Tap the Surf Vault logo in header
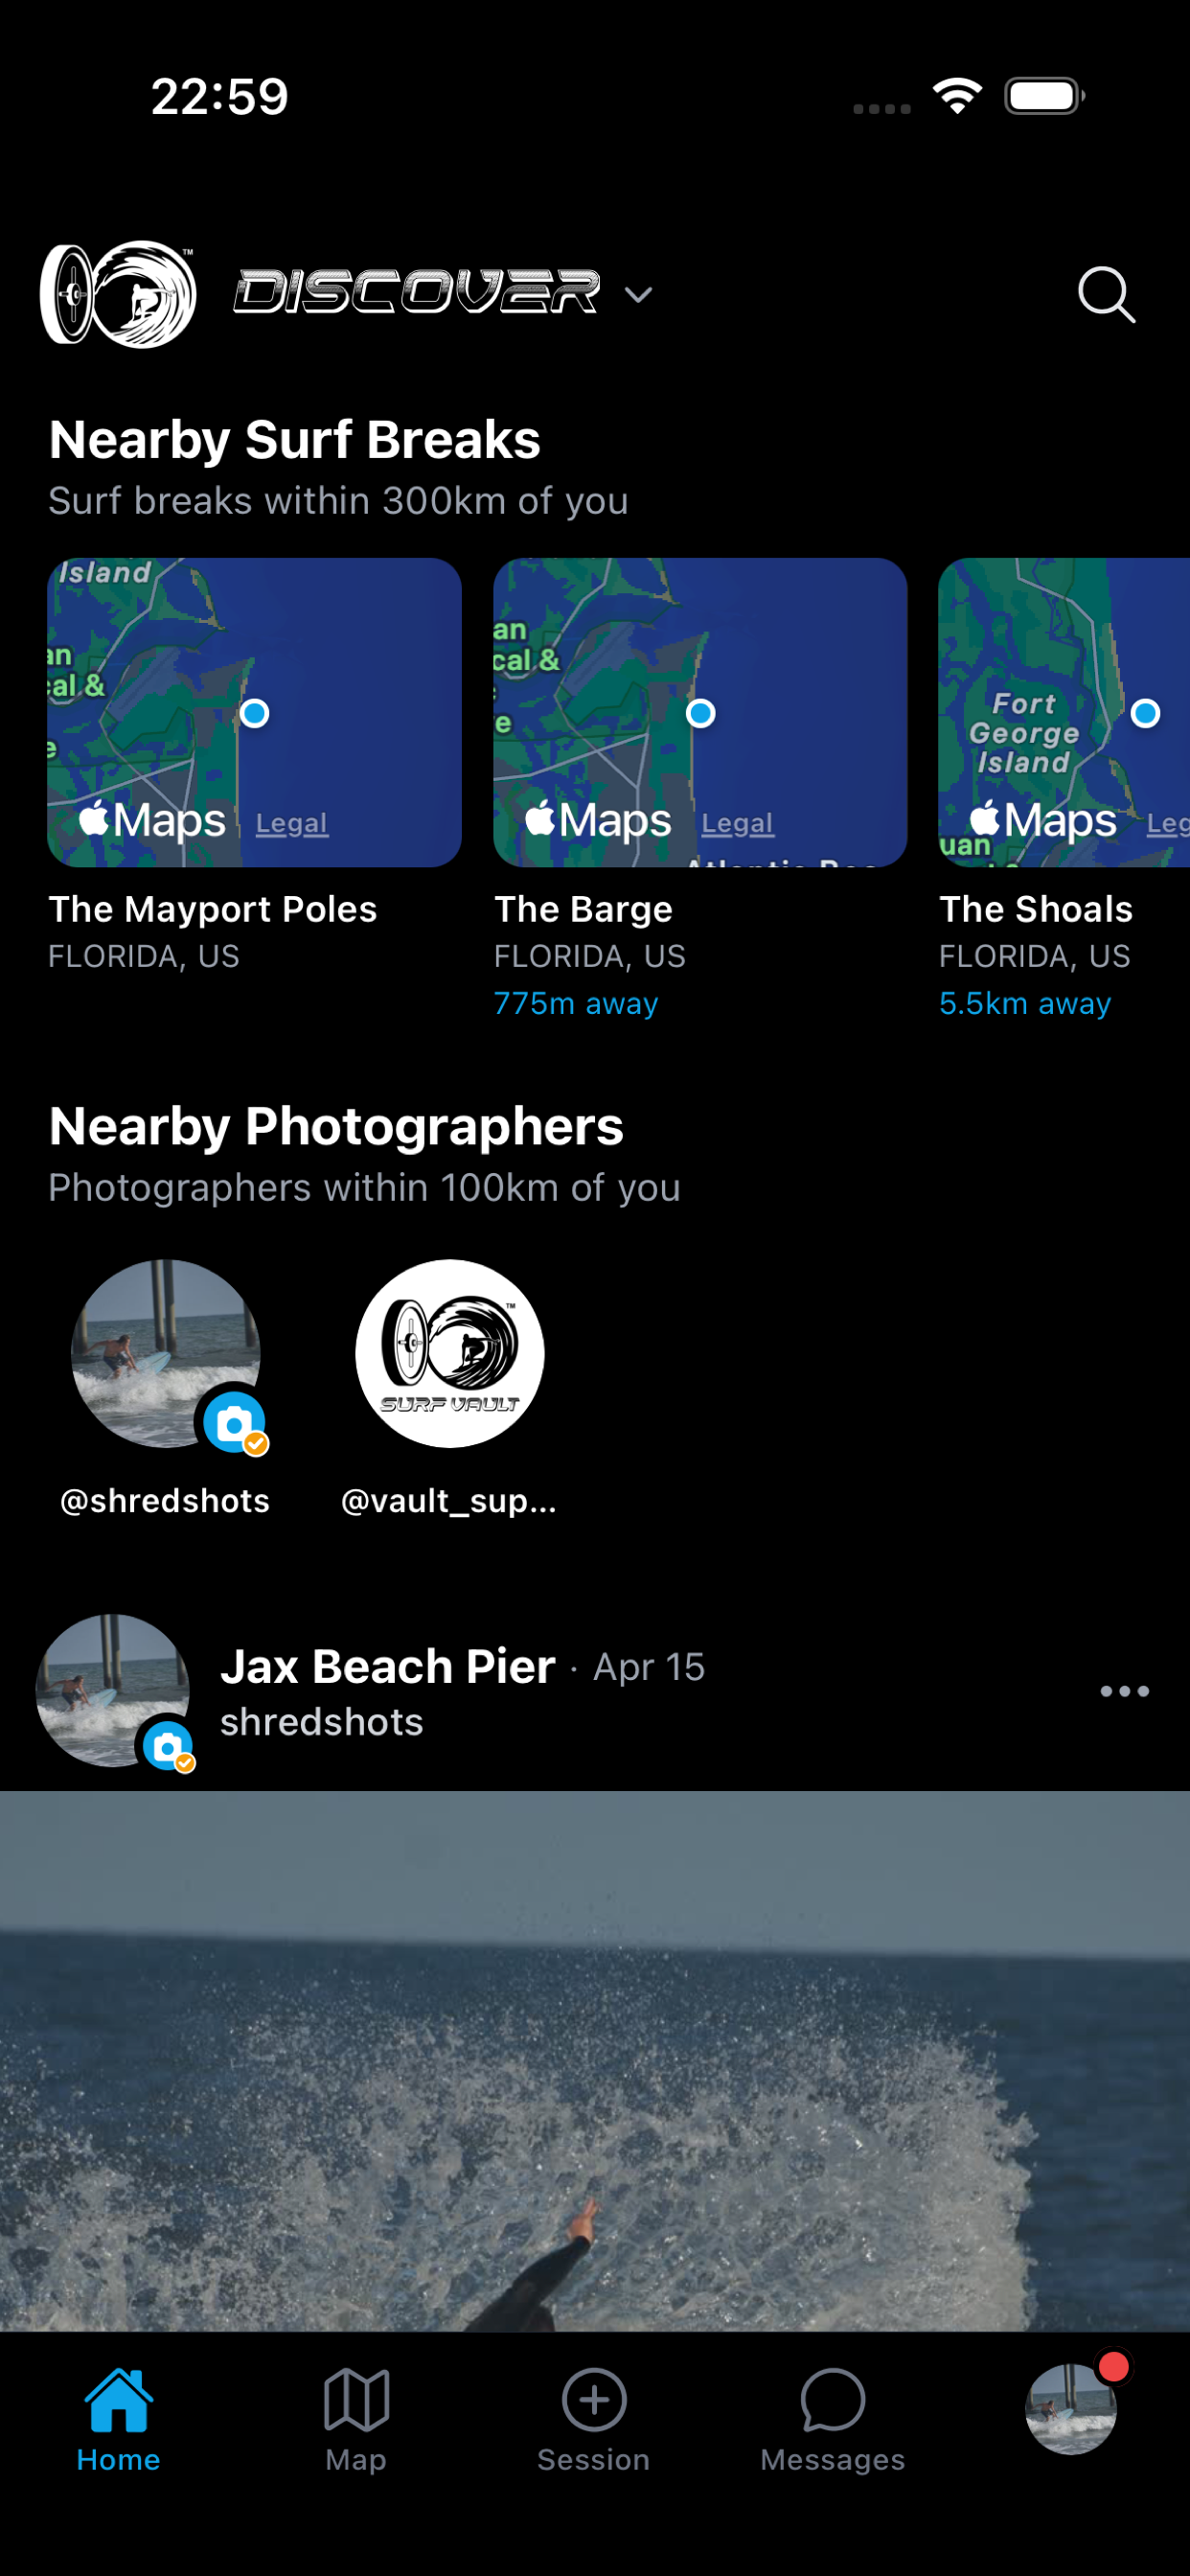 click(118, 294)
